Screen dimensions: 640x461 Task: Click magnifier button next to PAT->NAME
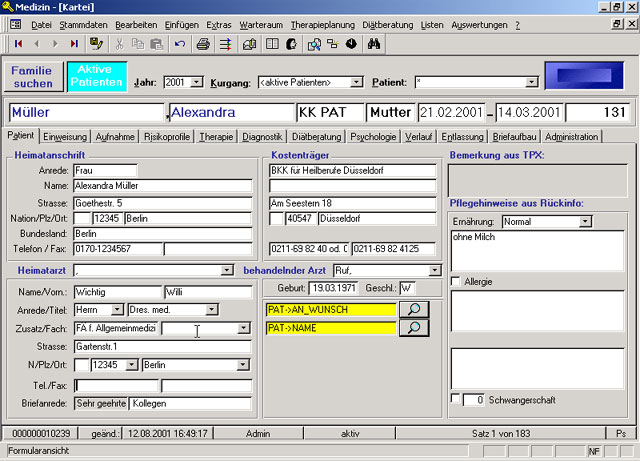click(x=414, y=328)
